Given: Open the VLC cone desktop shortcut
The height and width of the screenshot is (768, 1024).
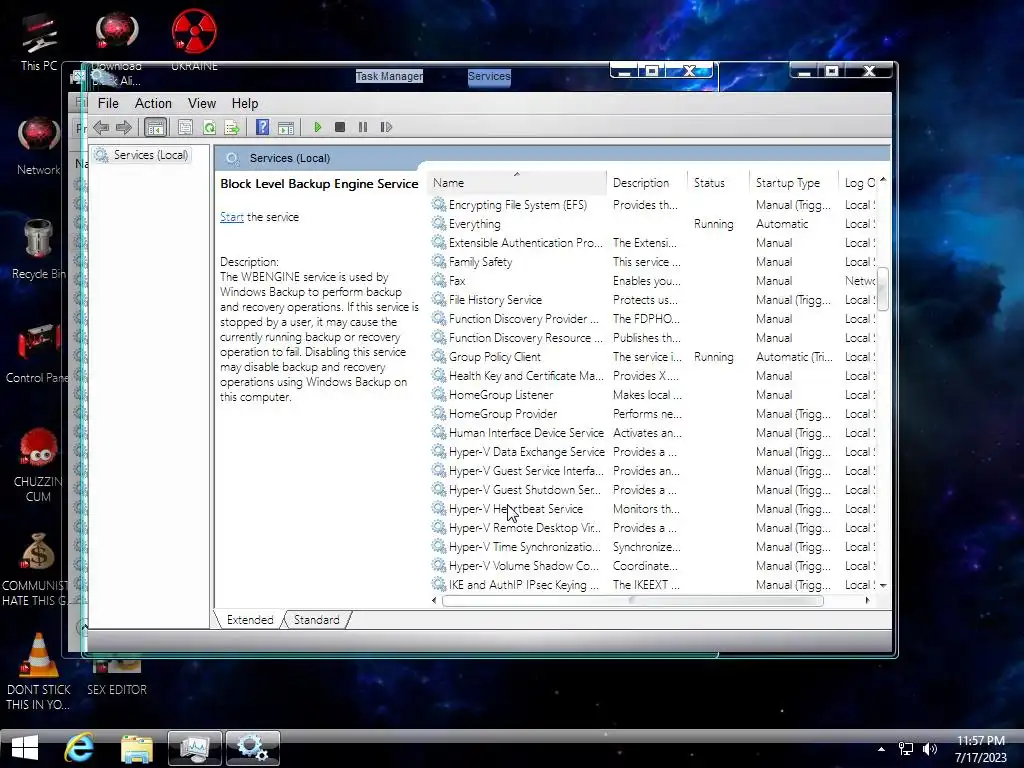Looking at the screenshot, I should tap(39, 671).
